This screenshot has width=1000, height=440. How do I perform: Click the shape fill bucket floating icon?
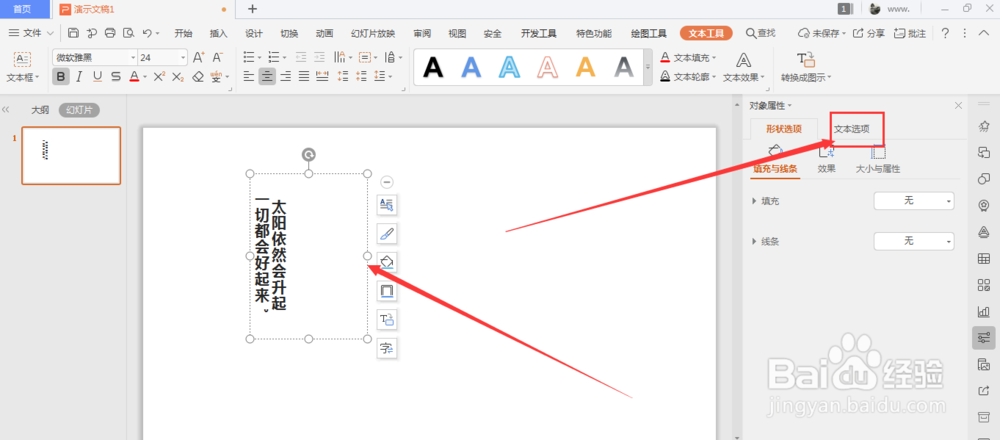(387, 263)
